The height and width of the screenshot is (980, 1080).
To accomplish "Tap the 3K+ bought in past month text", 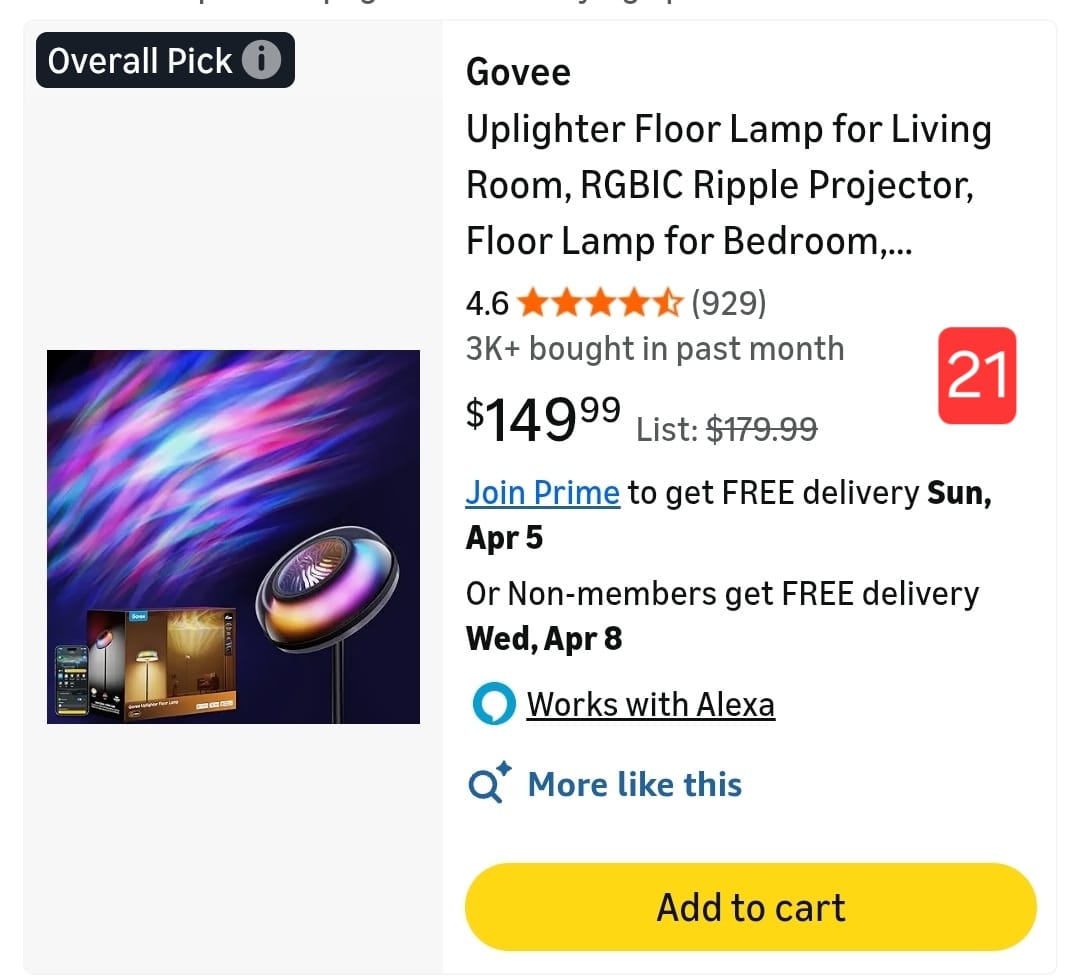I will click(x=655, y=348).
